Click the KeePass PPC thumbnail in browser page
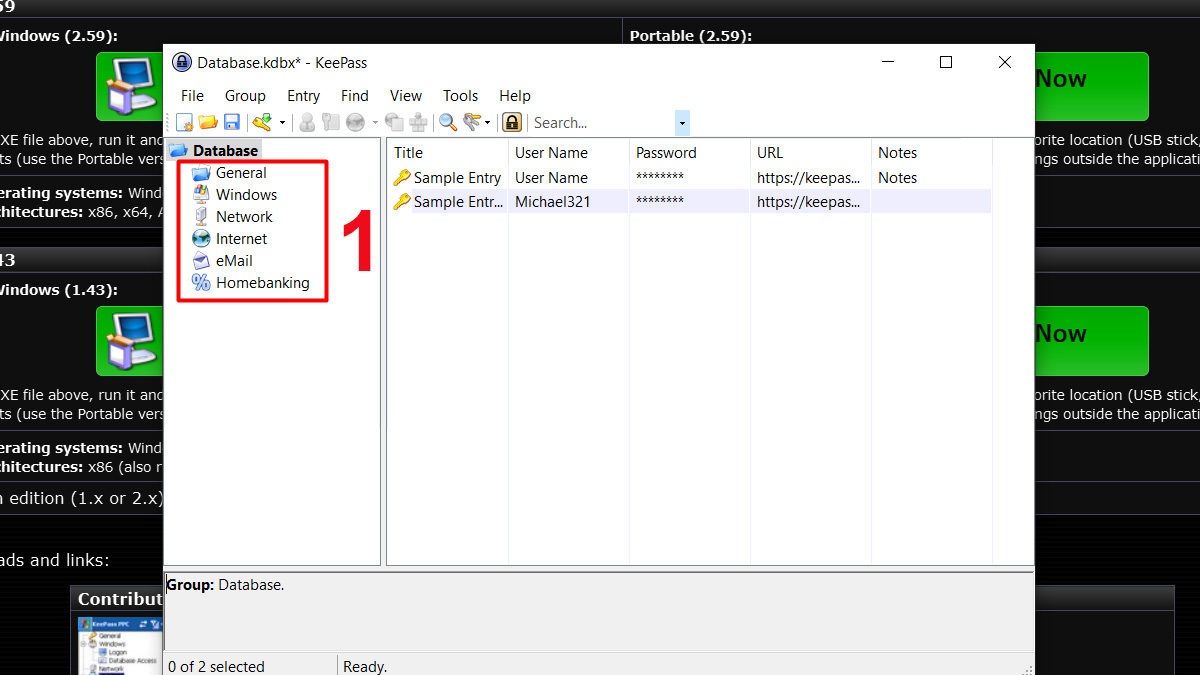The image size is (1200, 675). click(x=120, y=645)
